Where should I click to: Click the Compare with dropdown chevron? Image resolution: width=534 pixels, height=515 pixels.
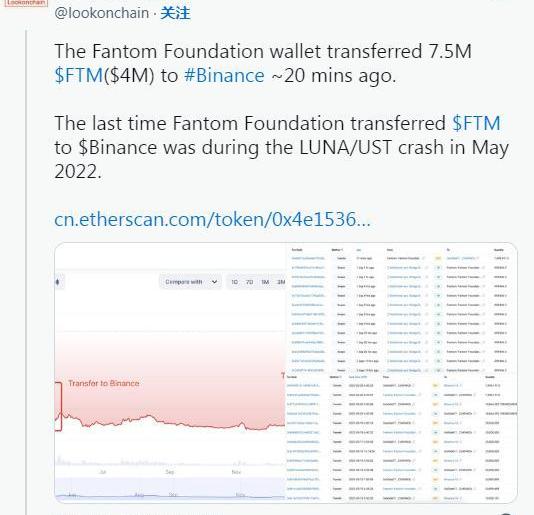(214, 282)
